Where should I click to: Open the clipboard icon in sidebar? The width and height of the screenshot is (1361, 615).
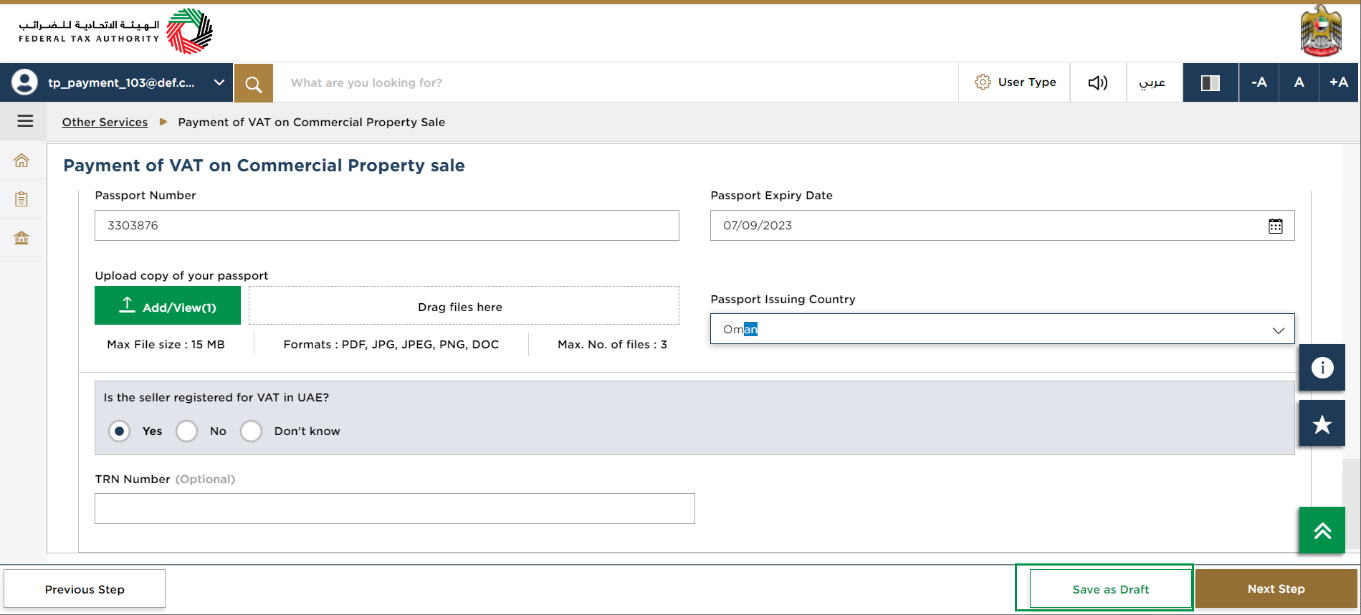[x=22, y=199]
